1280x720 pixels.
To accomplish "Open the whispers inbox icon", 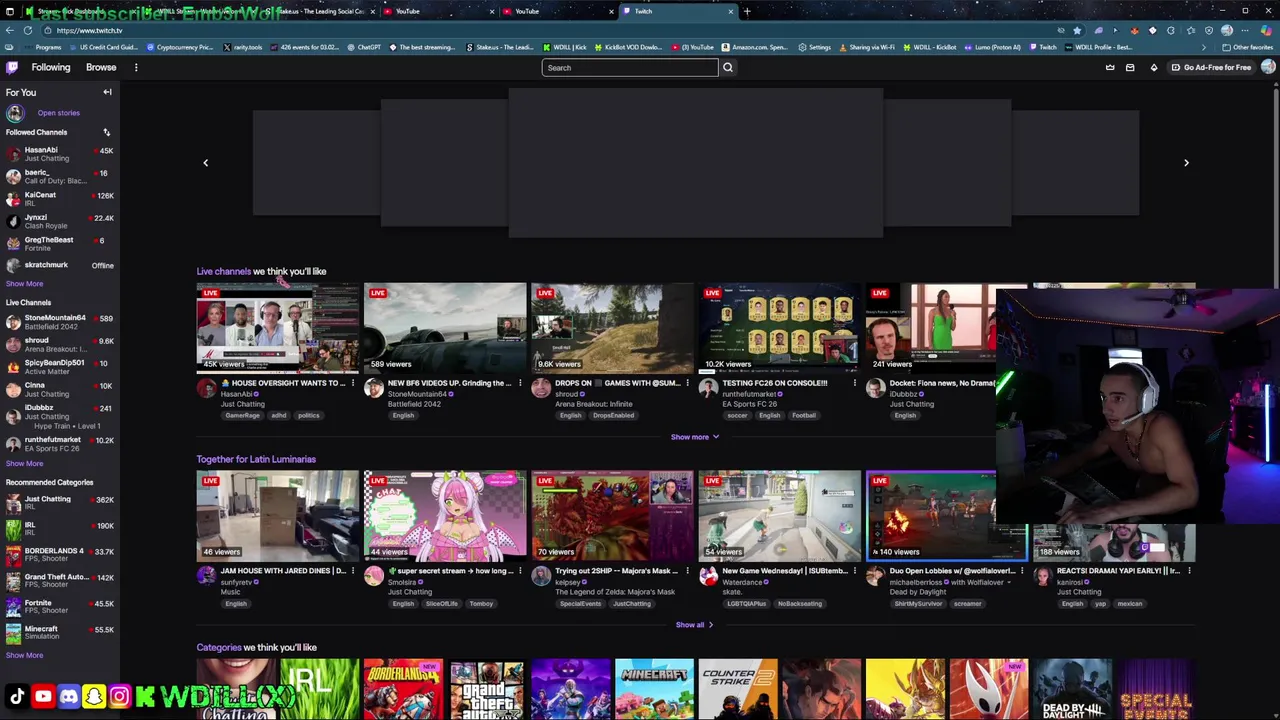I will coord(1130,68).
